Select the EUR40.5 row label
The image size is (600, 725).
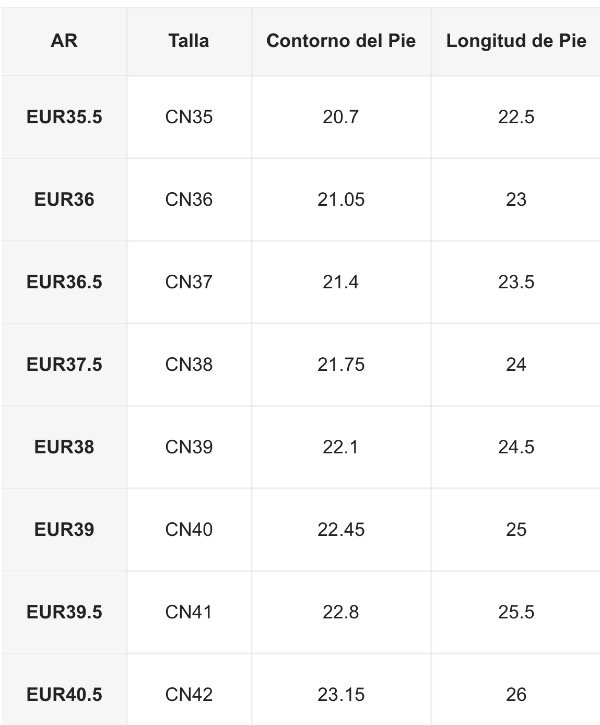[64, 694]
